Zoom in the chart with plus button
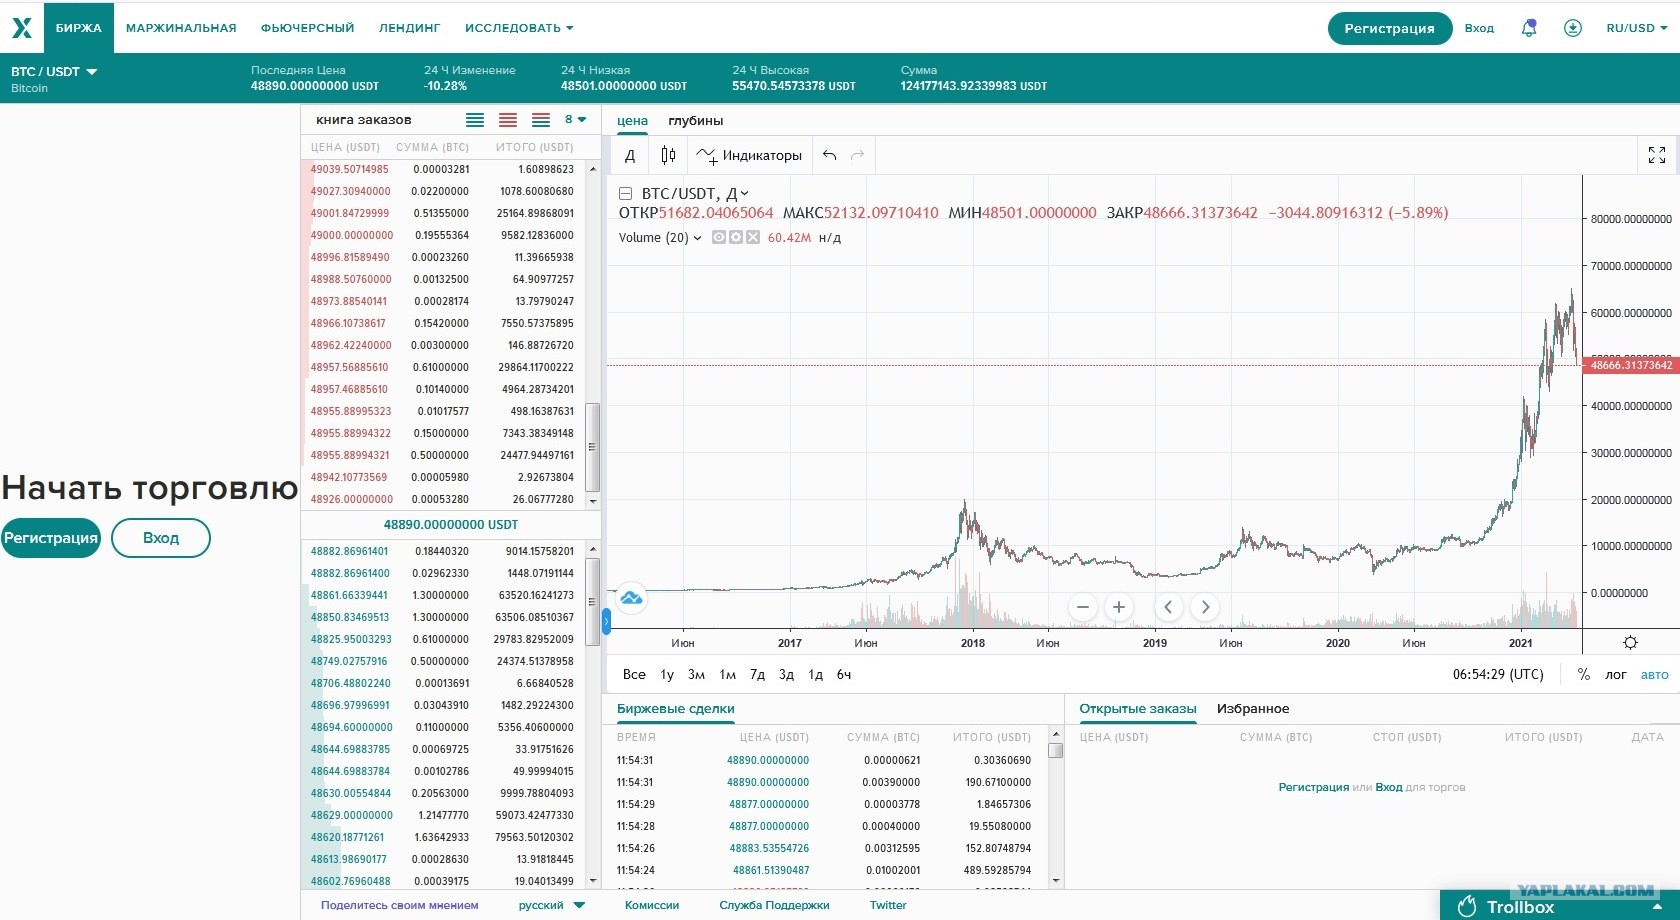This screenshot has width=1680, height=920. (x=1119, y=607)
